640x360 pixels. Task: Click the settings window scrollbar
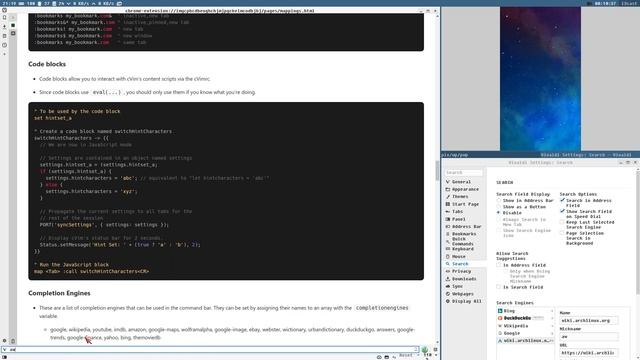click(638, 233)
